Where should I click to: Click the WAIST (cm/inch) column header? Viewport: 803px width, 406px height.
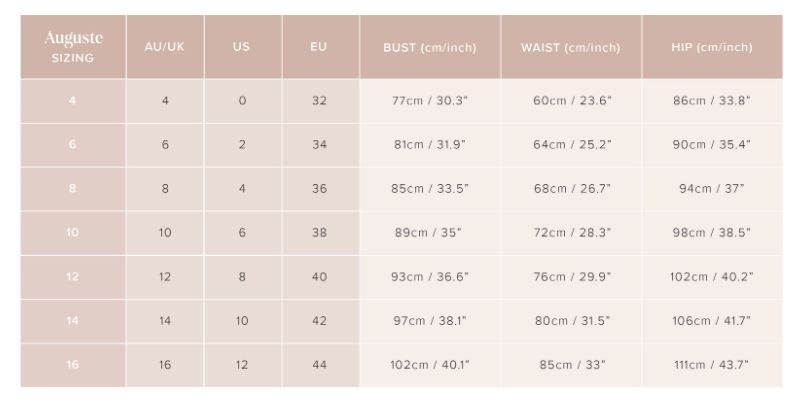[571, 47]
